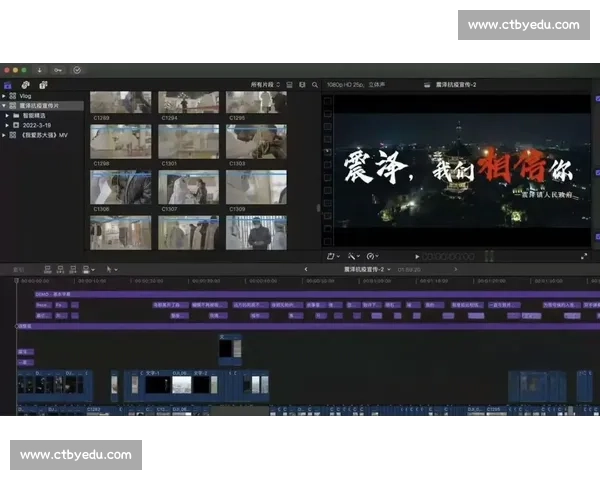Toggle filmstrip and list view icon

pos(302,85)
